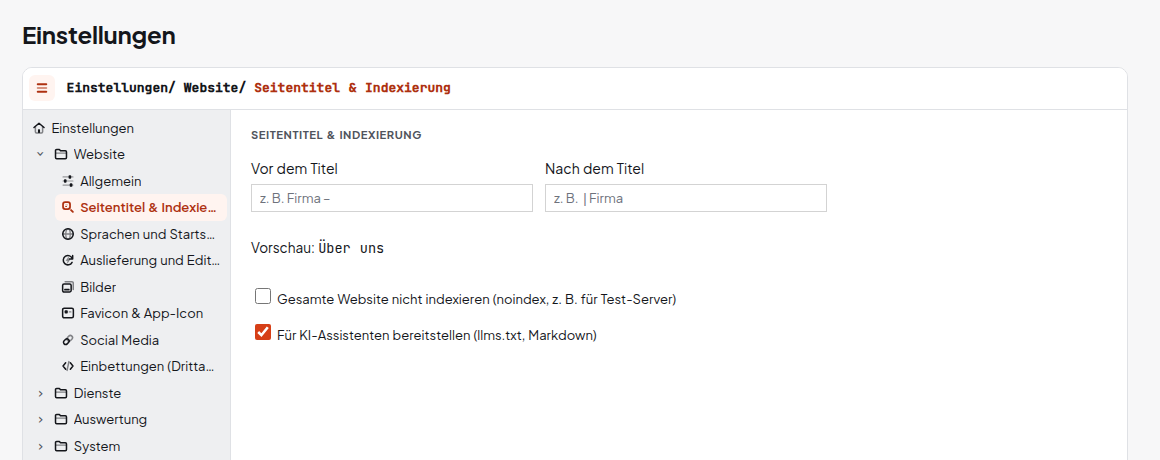This screenshot has width=1160, height=460.
Task: Click the System folder icon
Action: [x=61, y=446]
